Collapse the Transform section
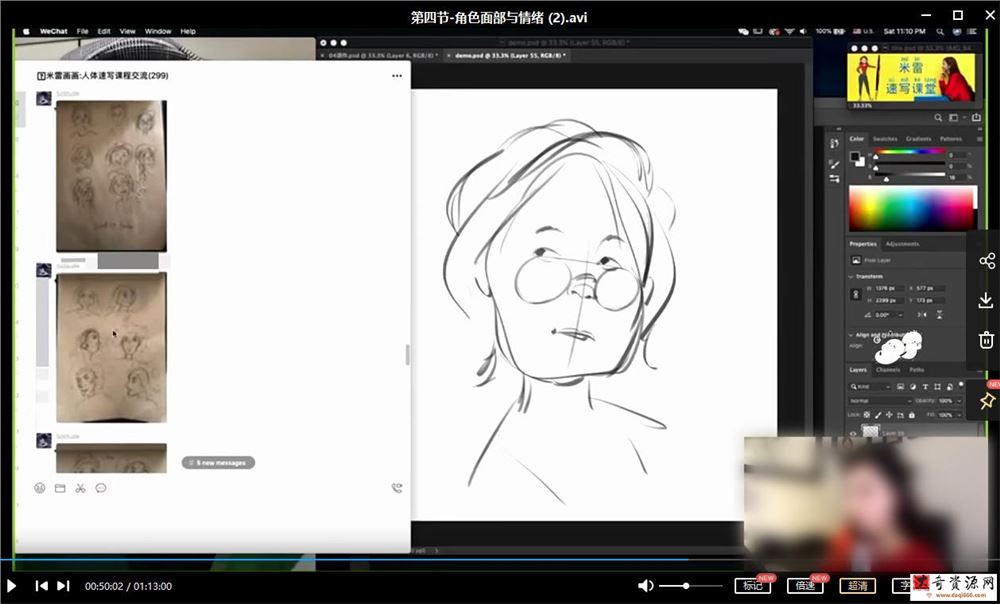The width and height of the screenshot is (1000, 604). click(x=851, y=277)
